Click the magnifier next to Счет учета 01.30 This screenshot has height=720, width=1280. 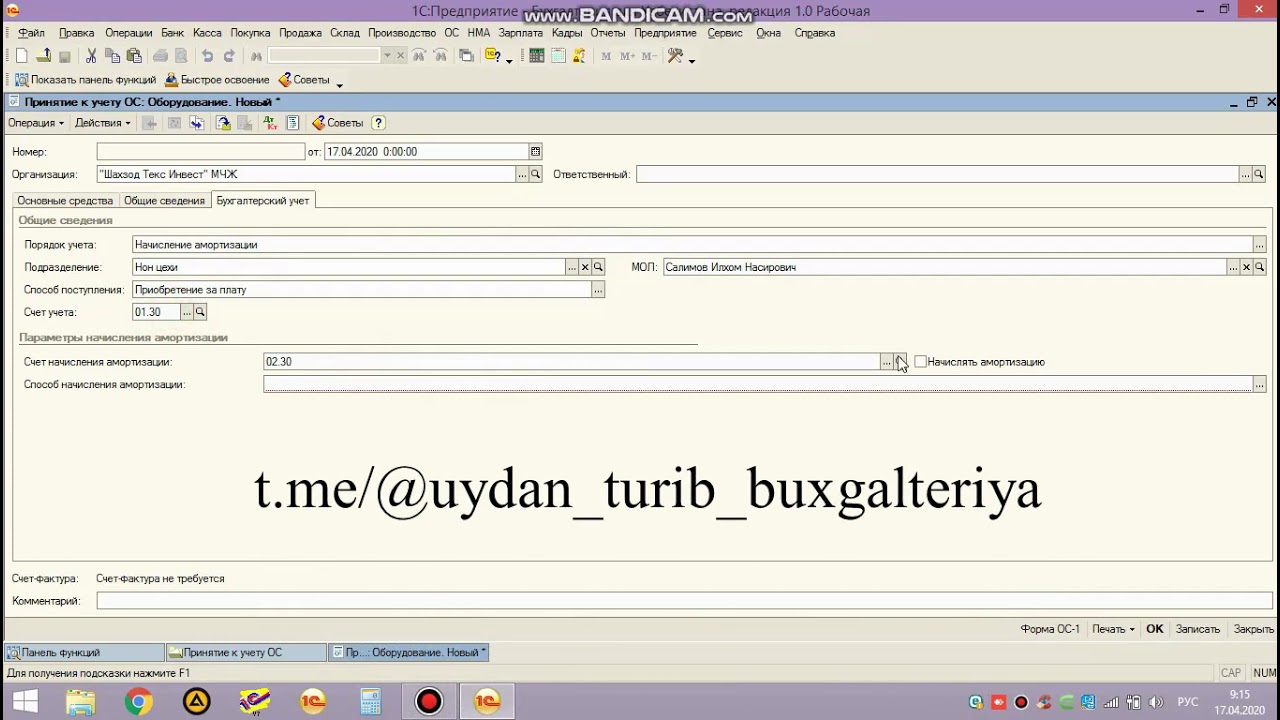(200, 312)
